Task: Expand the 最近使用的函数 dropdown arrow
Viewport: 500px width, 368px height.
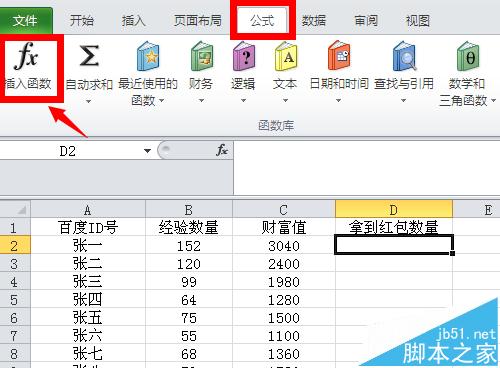Action: [161, 100]
